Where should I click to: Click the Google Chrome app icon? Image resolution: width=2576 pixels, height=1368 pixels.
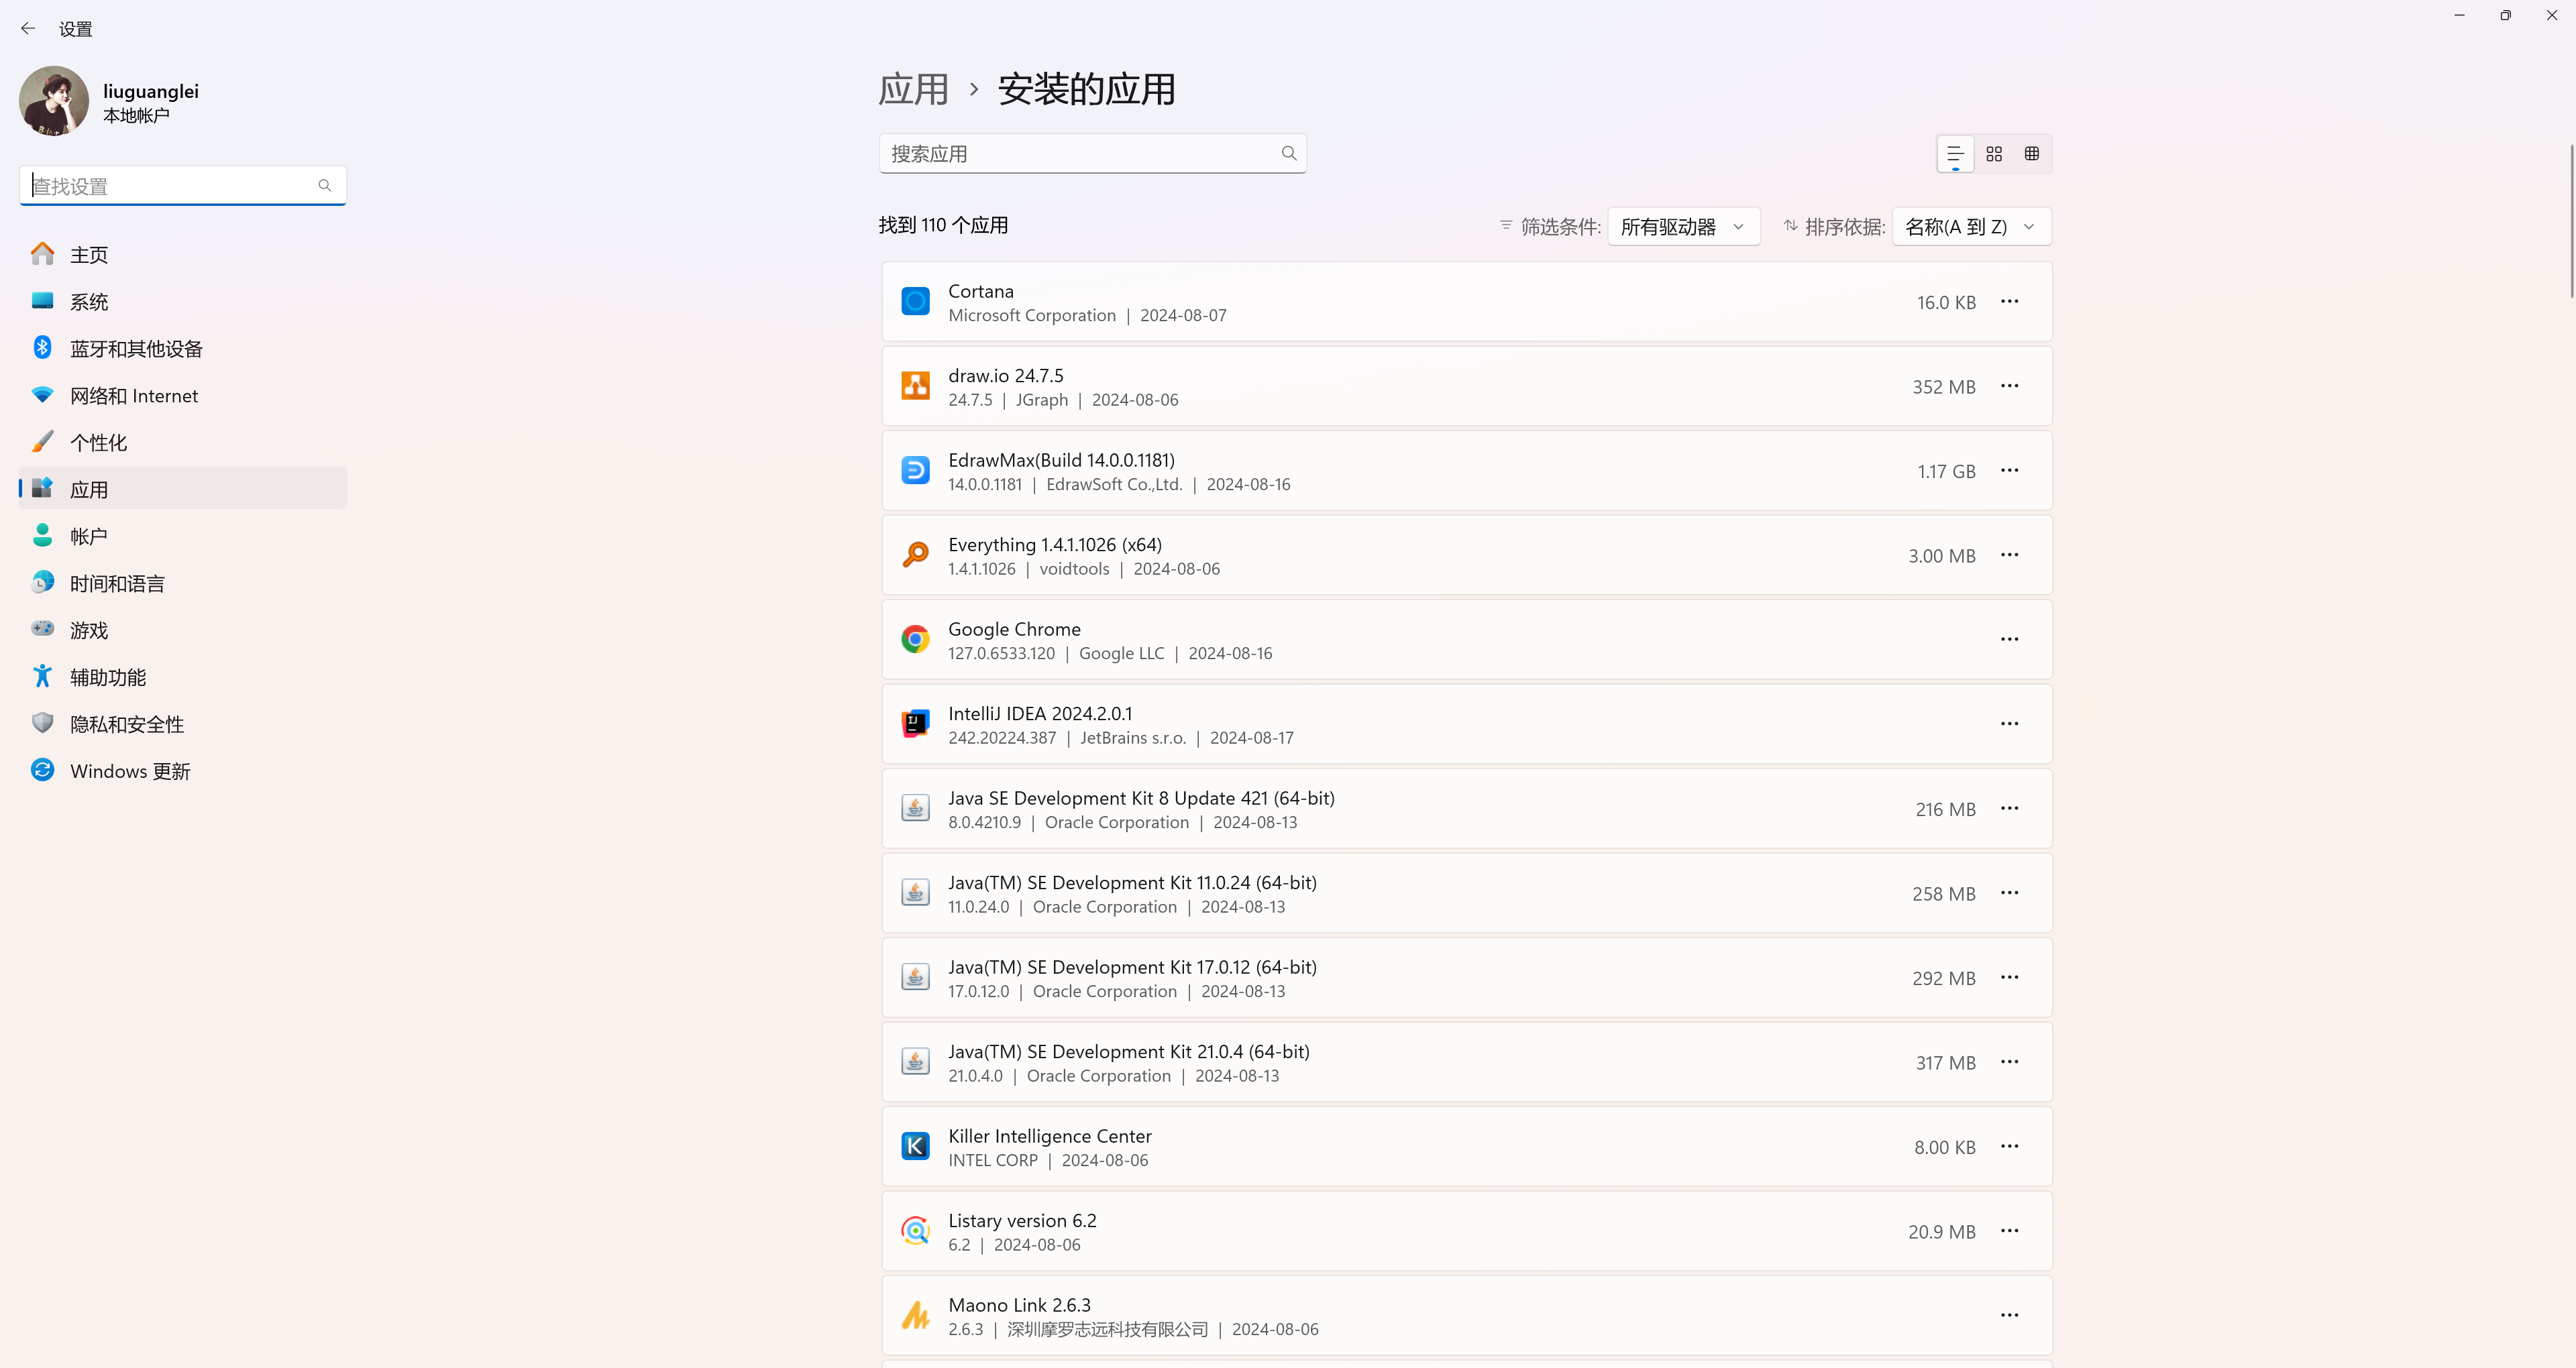click(915, 639)
